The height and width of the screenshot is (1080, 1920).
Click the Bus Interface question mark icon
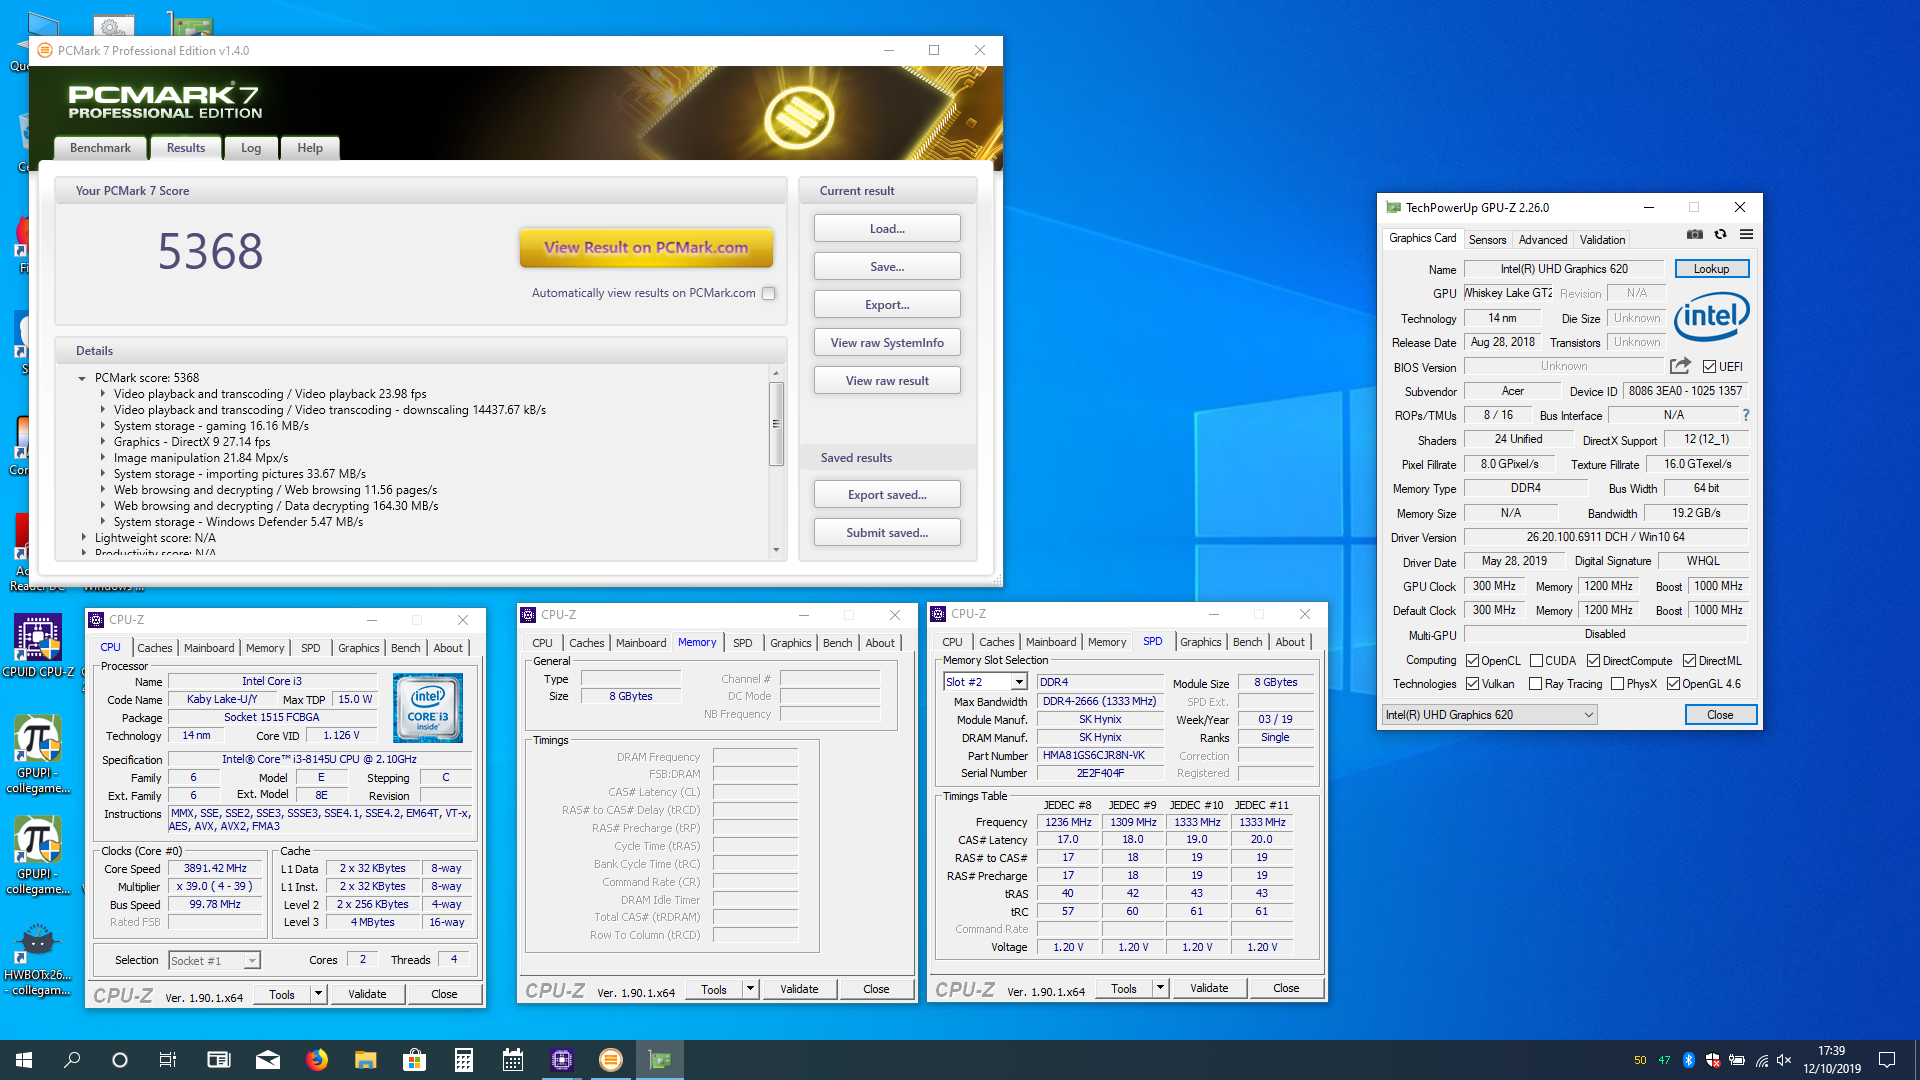point(1746,415)
